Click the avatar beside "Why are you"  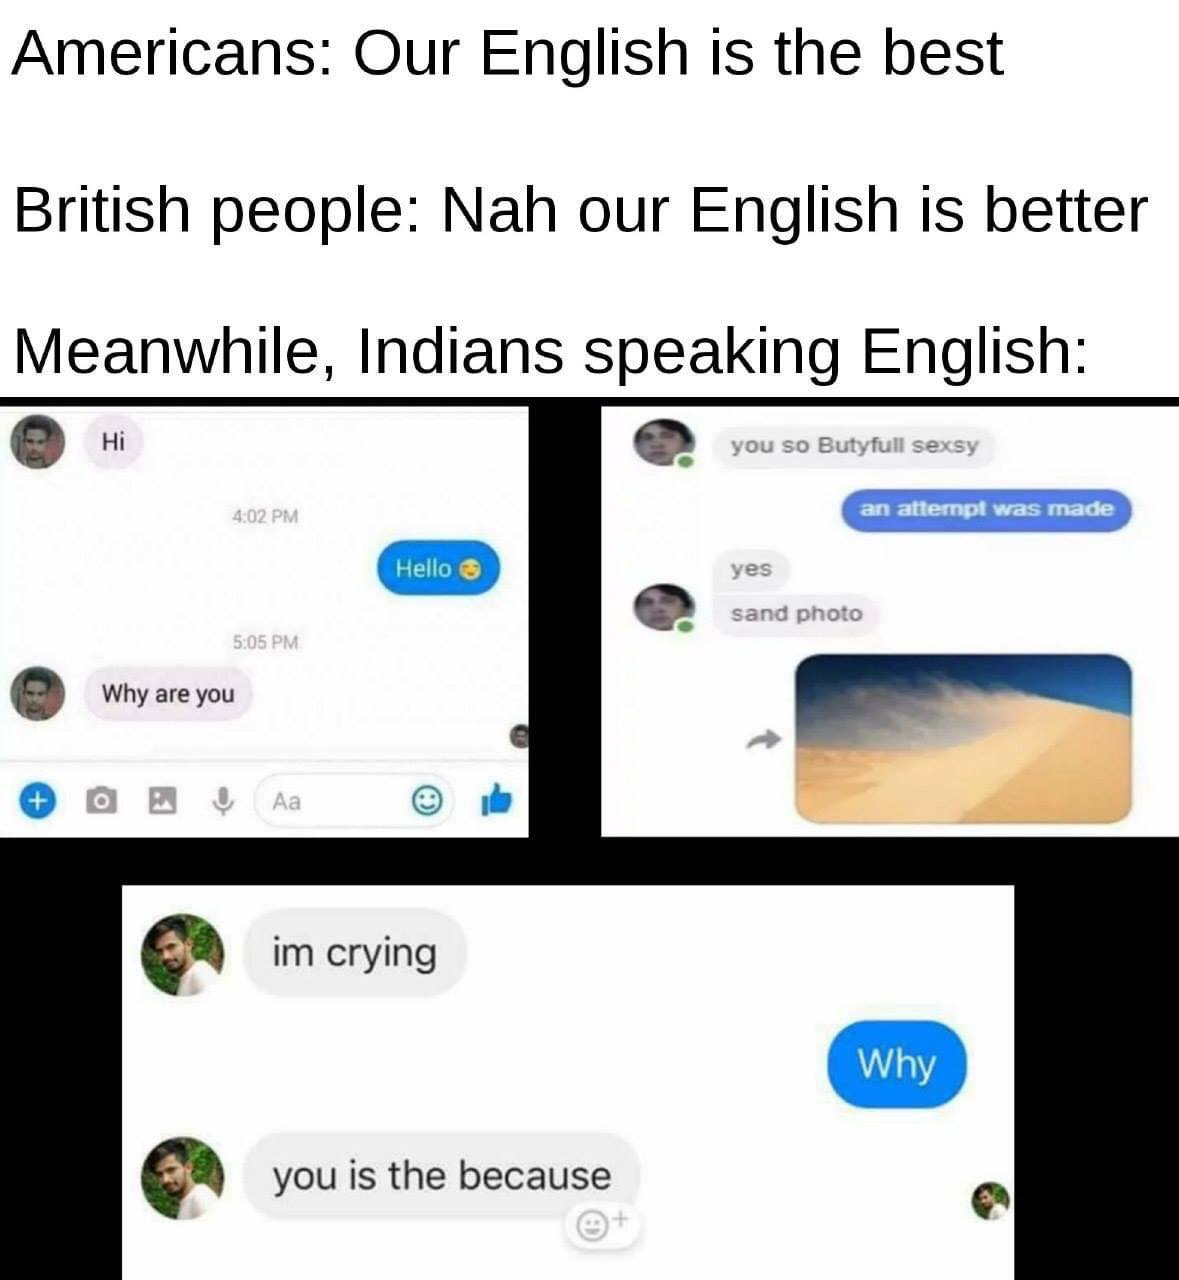pos(38,693)
